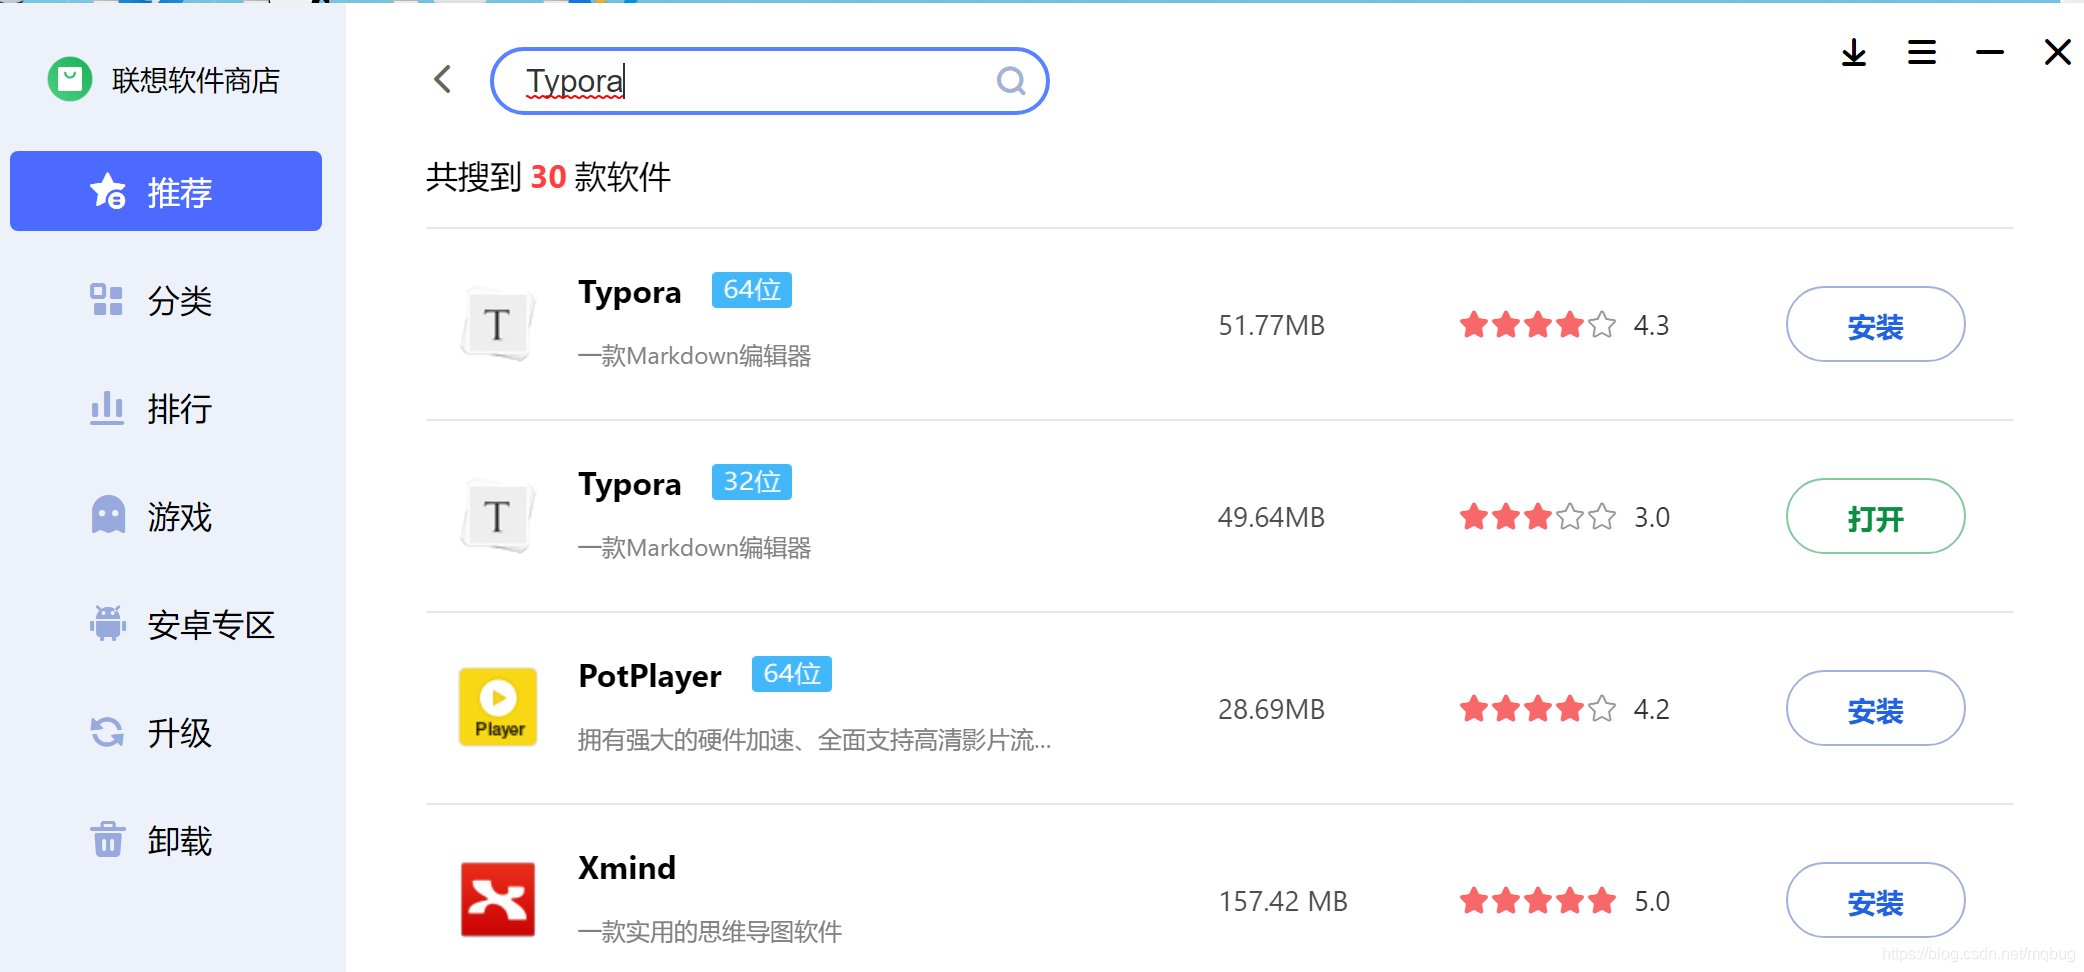Click Xmind's 5.0 star rating
Viewport: 2084px width, 972px height.
tap(1564, 901)
